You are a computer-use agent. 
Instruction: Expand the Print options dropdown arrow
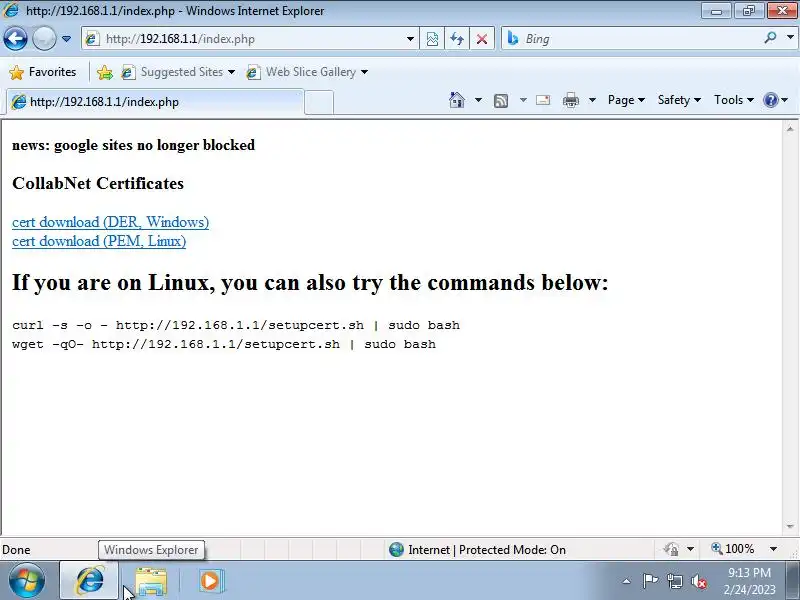592,100
